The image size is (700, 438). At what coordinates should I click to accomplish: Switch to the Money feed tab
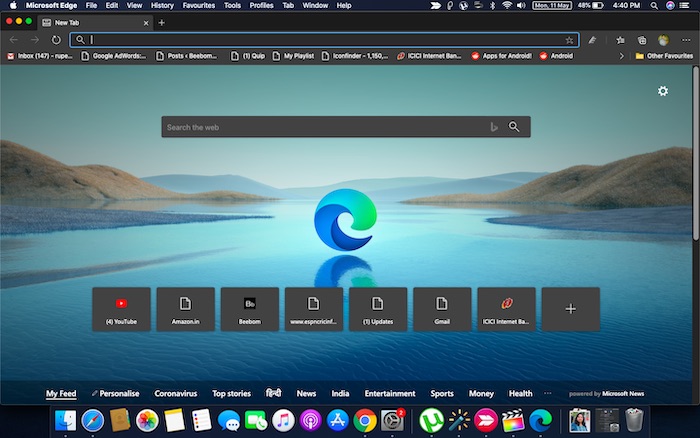pyautogui.click(x=481, y=393)
